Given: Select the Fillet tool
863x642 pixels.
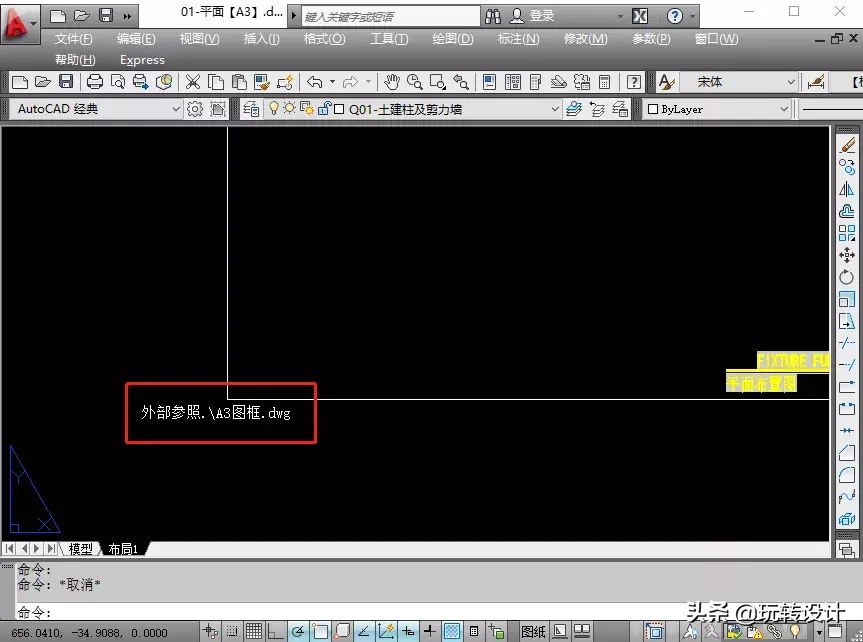Looking at the screenshot, I should pyautogui.click(x=847, y=475).
